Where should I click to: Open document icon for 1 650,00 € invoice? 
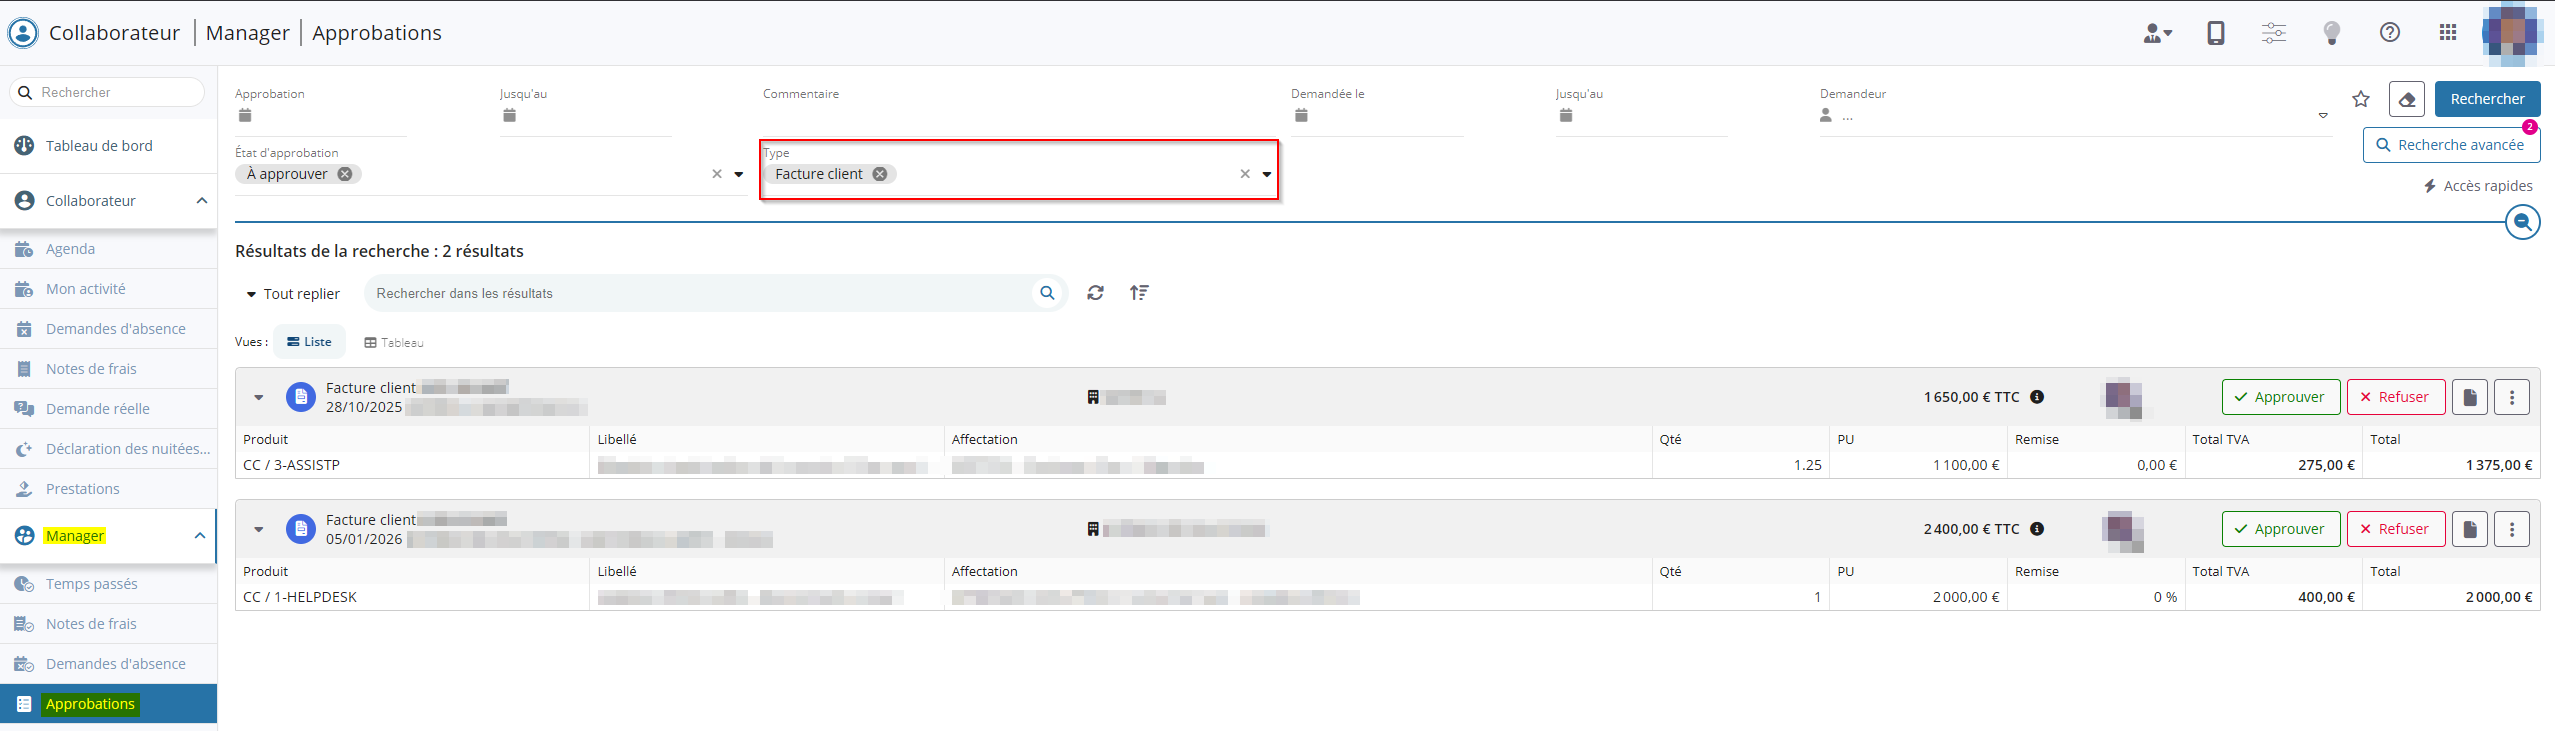click(2469, 397)
